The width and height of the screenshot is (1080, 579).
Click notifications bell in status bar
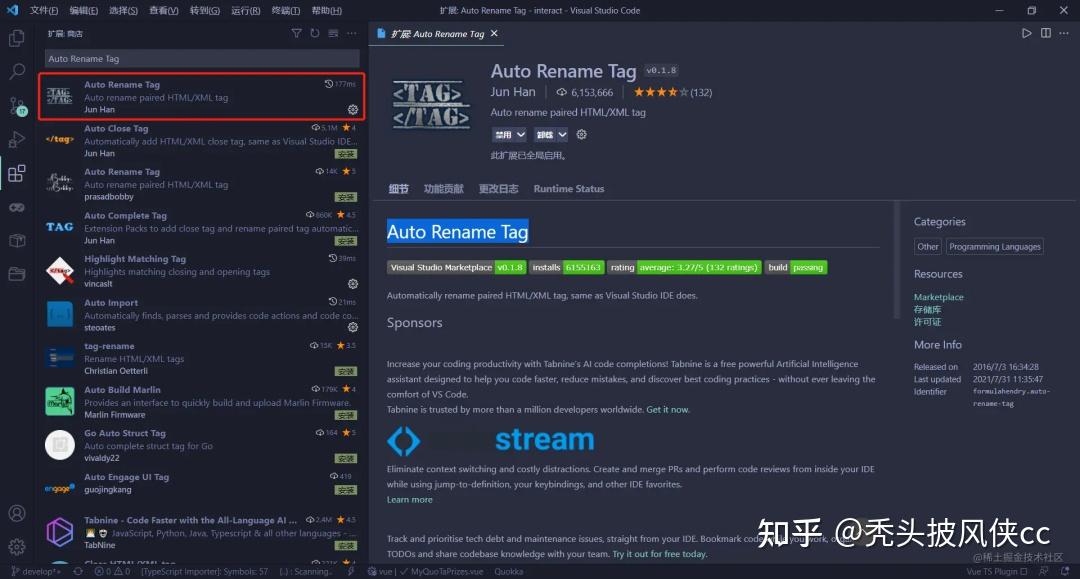pos(1065,571)
